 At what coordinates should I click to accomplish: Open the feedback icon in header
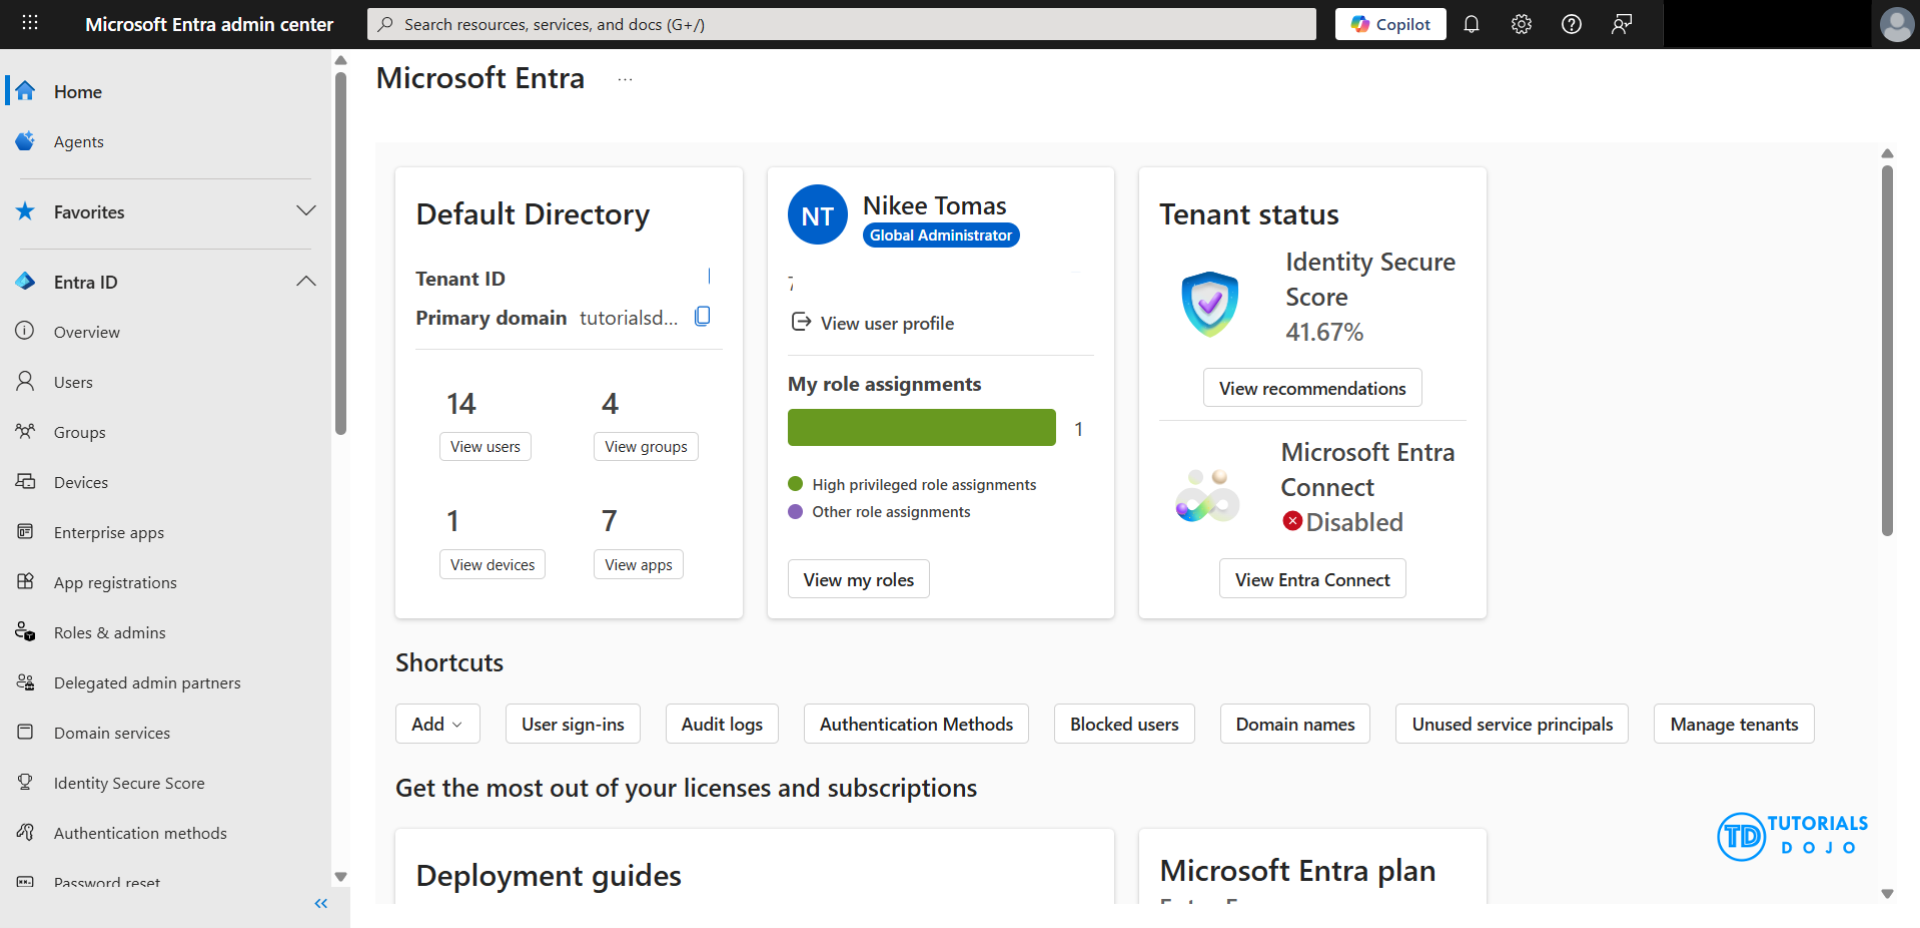point(1621,24)
